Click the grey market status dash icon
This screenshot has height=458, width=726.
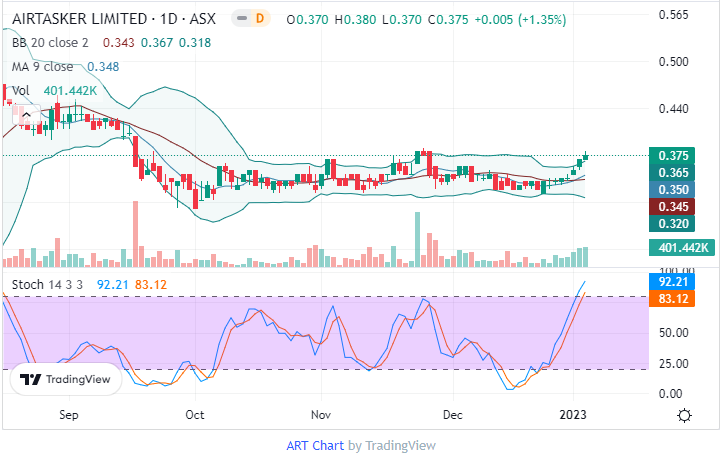(x=241, y=19)
